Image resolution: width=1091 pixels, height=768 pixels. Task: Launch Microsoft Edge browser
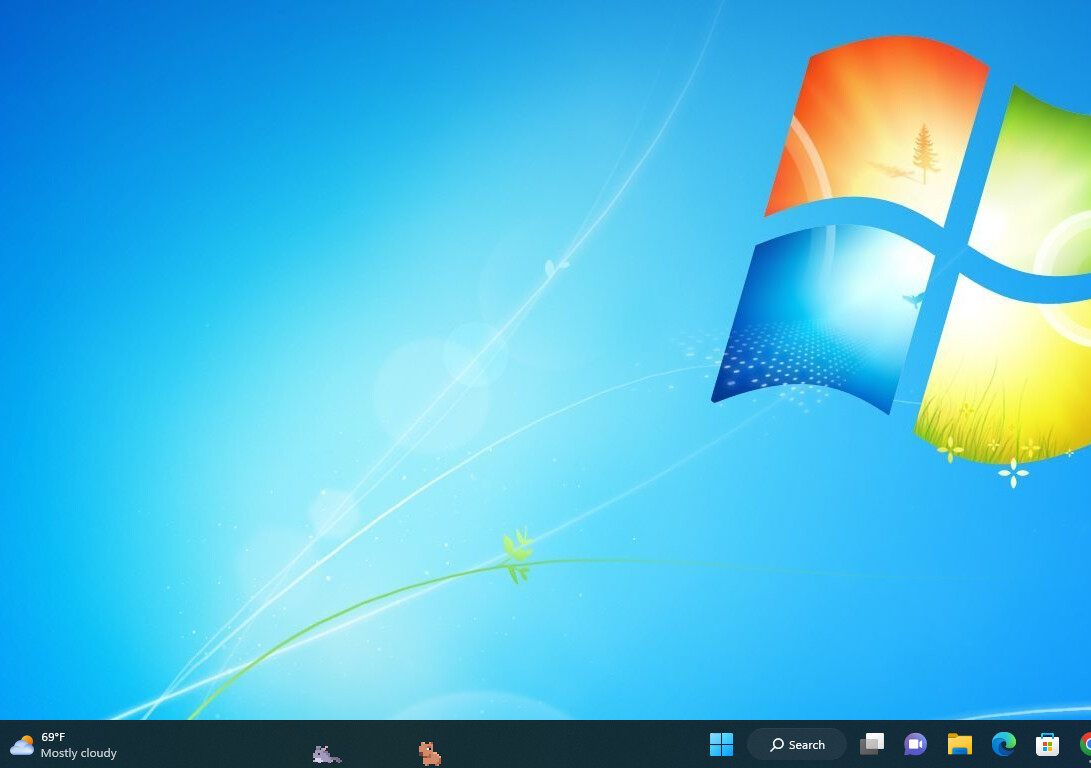[x=1003, y=744]
